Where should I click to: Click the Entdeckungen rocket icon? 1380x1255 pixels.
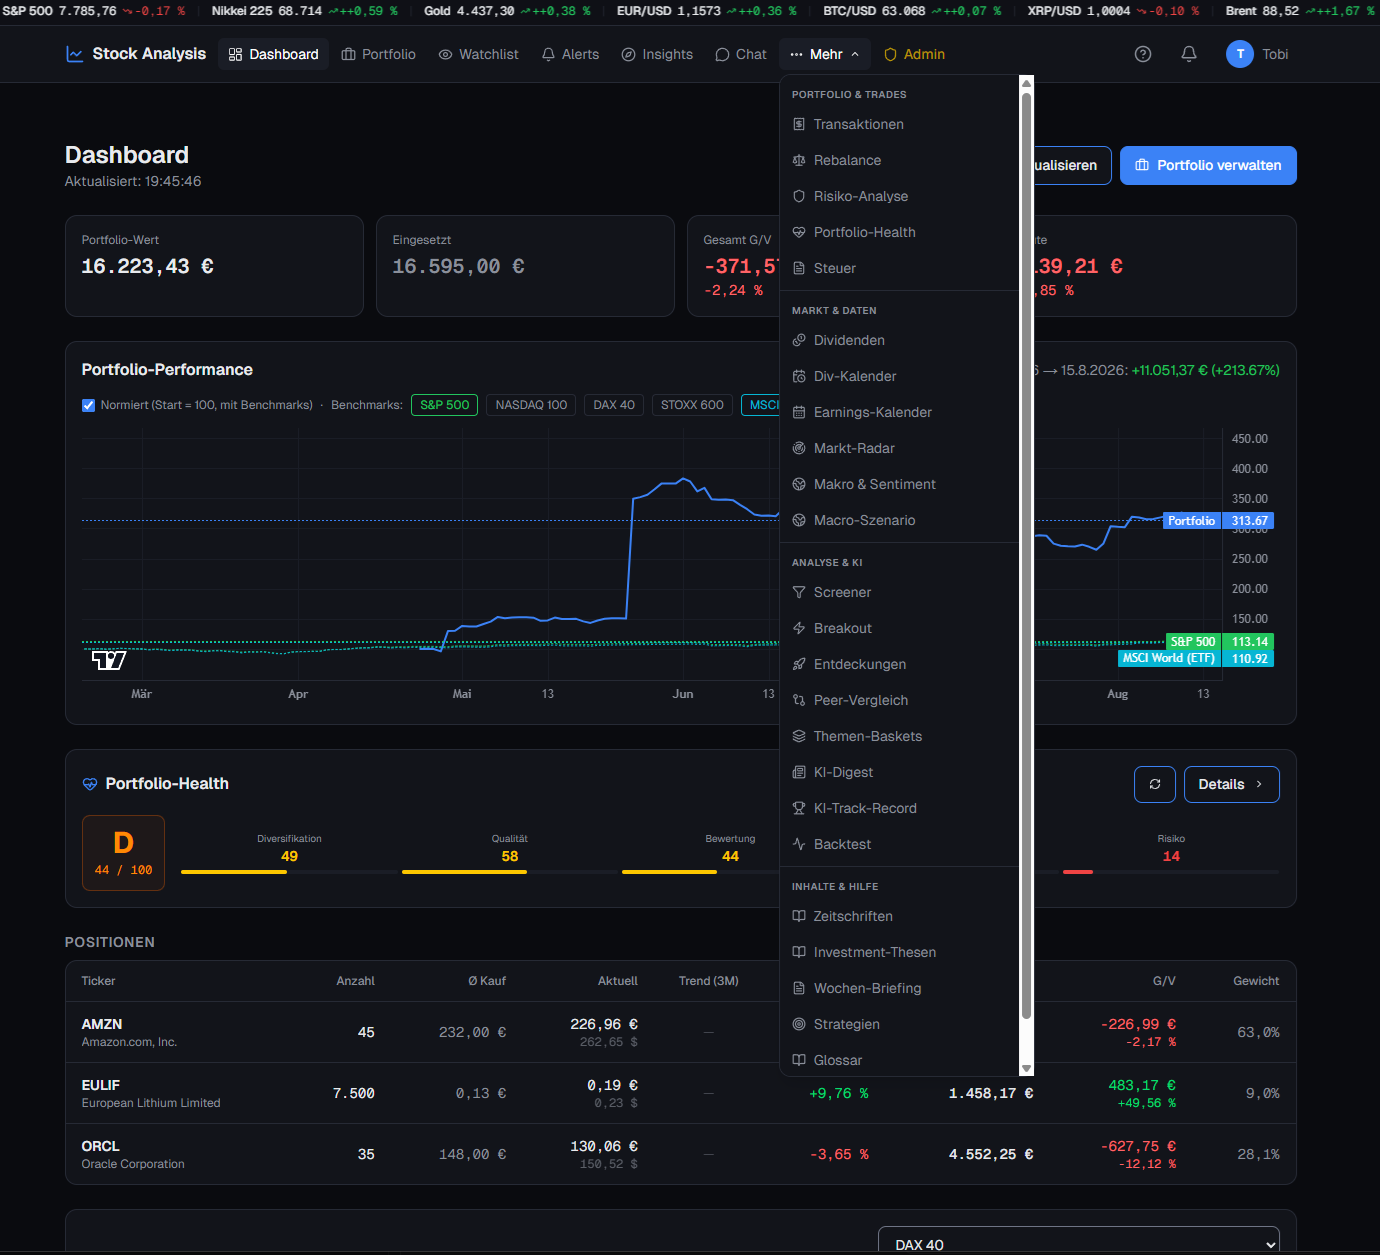coord(799,664)
